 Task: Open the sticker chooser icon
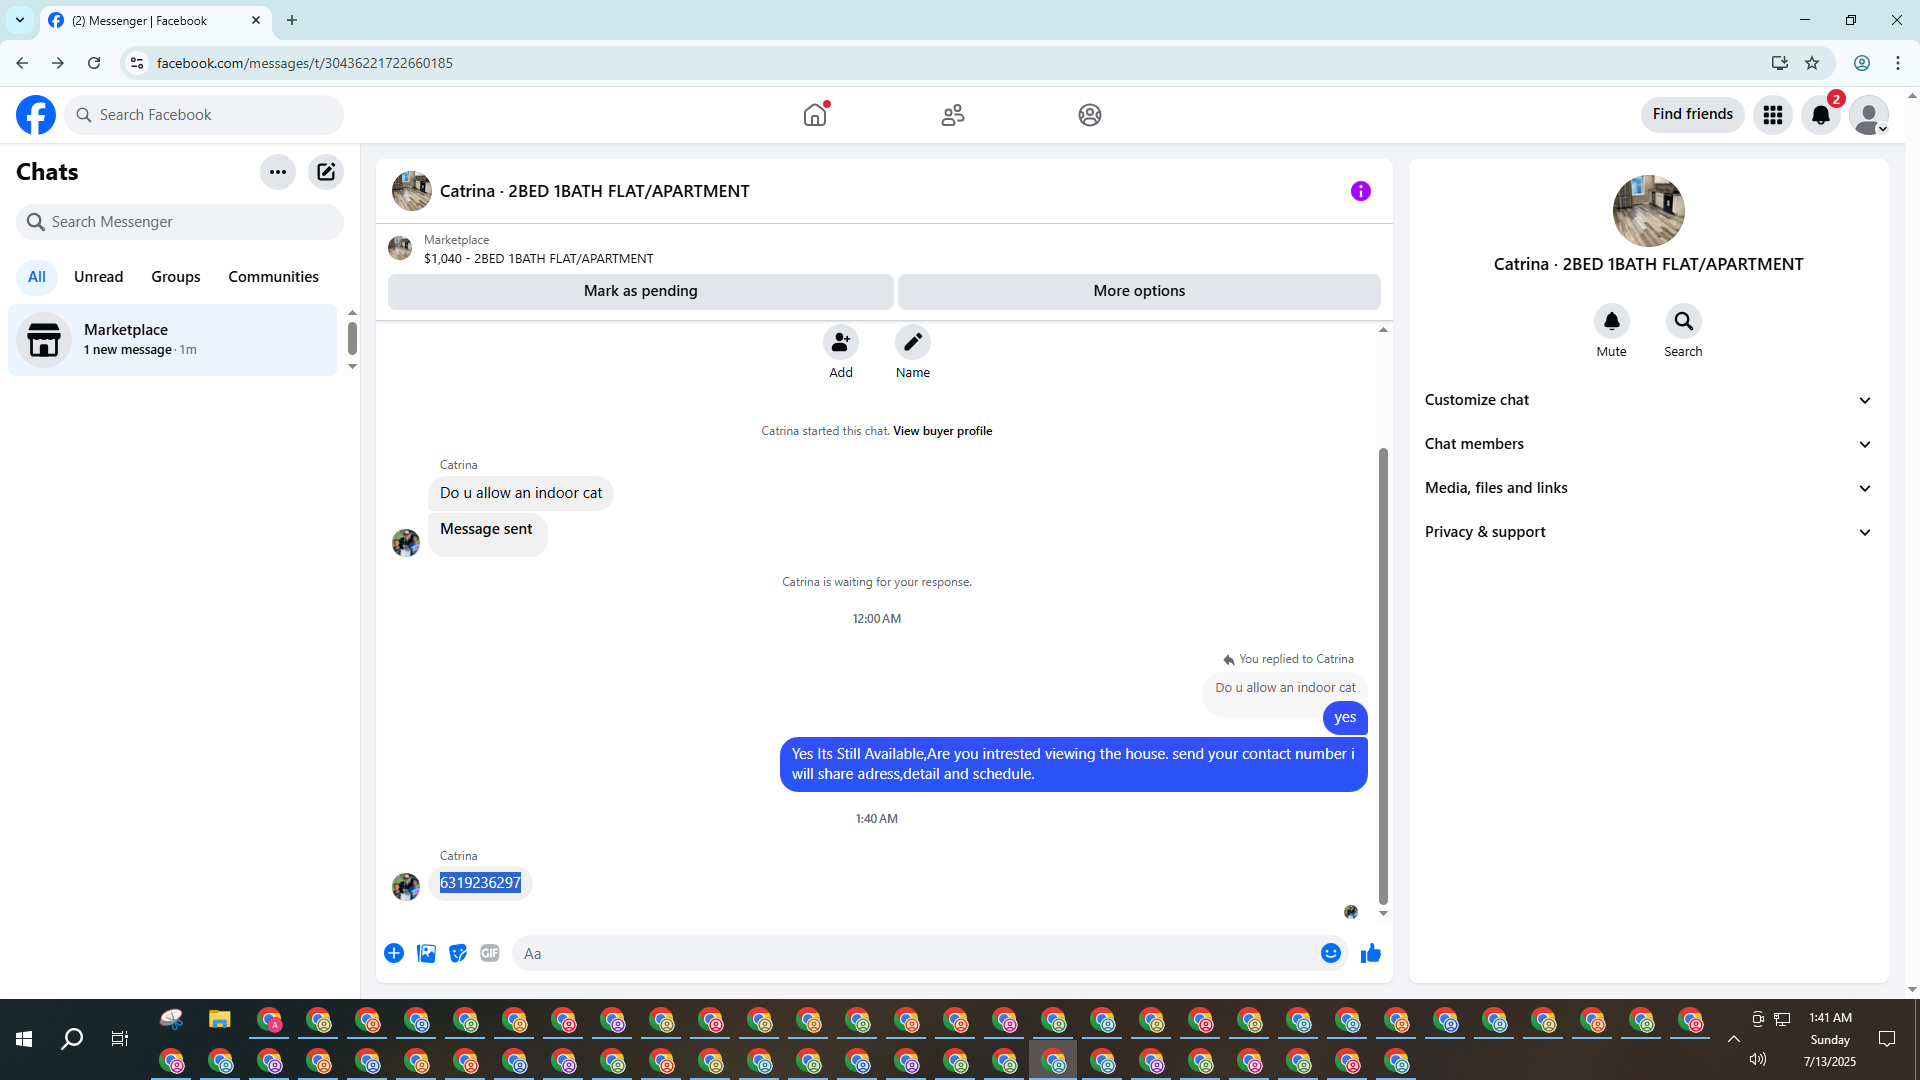click(x=458, y=953)
